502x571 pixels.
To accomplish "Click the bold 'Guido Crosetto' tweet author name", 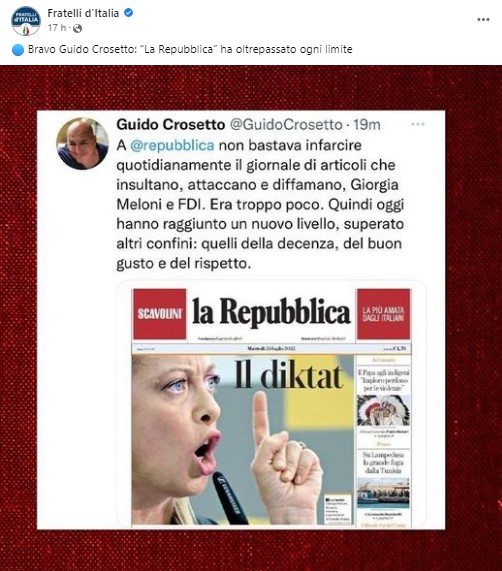I will coord(171,125).
